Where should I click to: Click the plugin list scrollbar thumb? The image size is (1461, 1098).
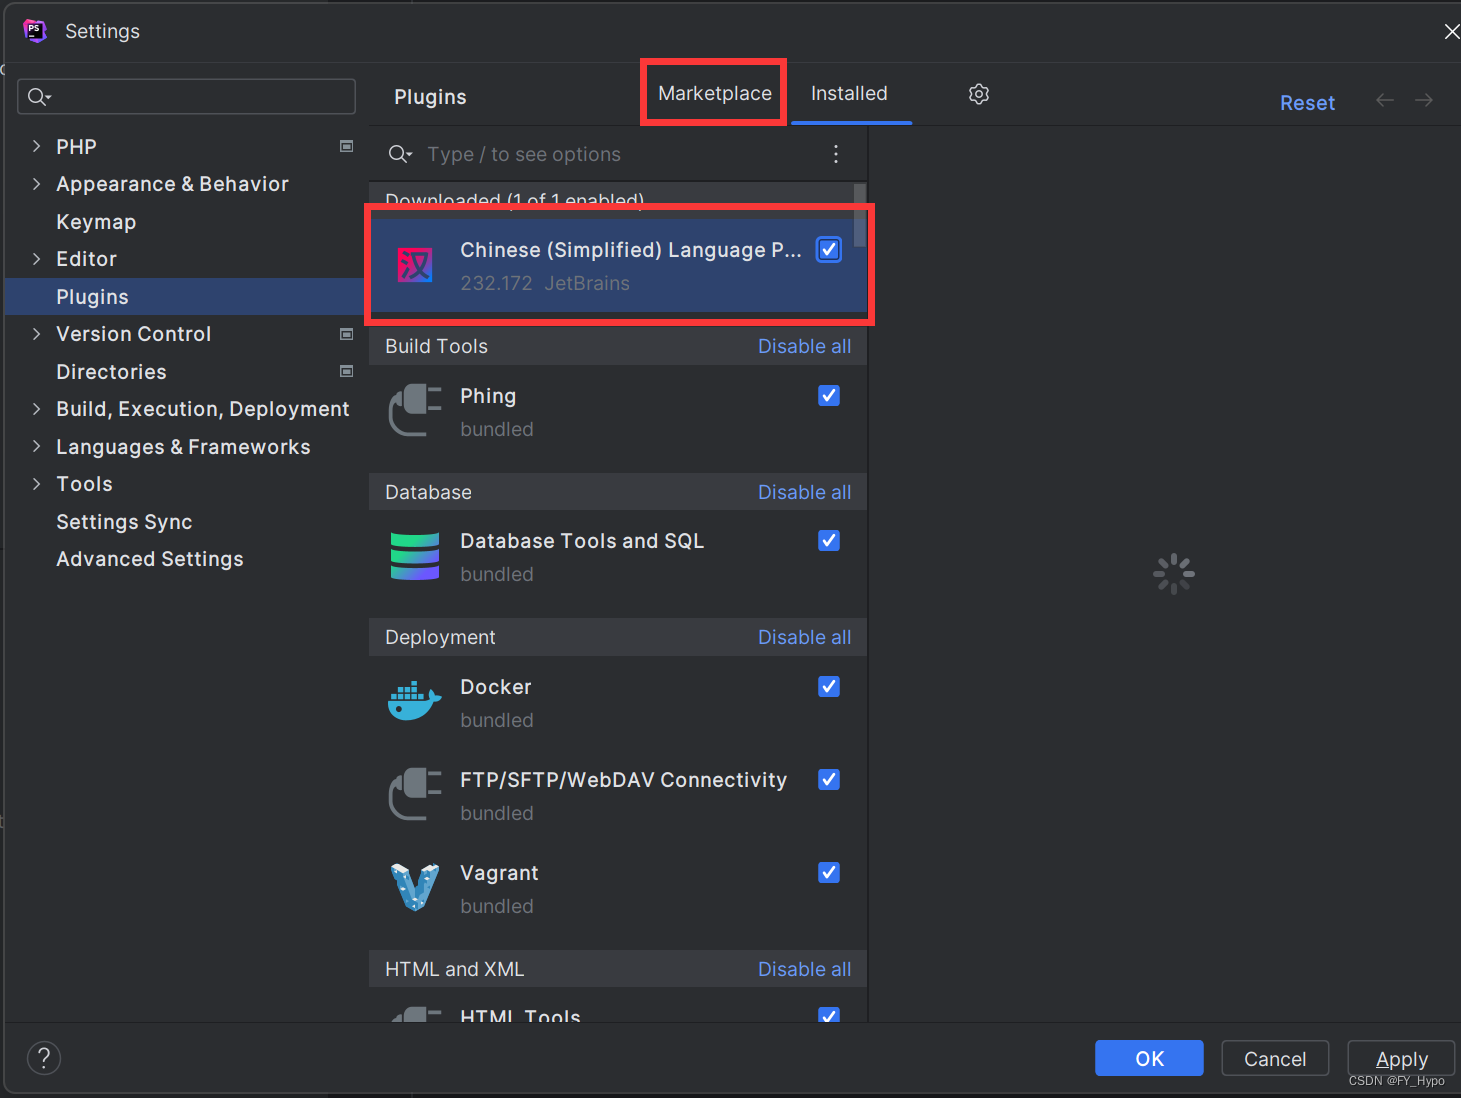(860, 214)
